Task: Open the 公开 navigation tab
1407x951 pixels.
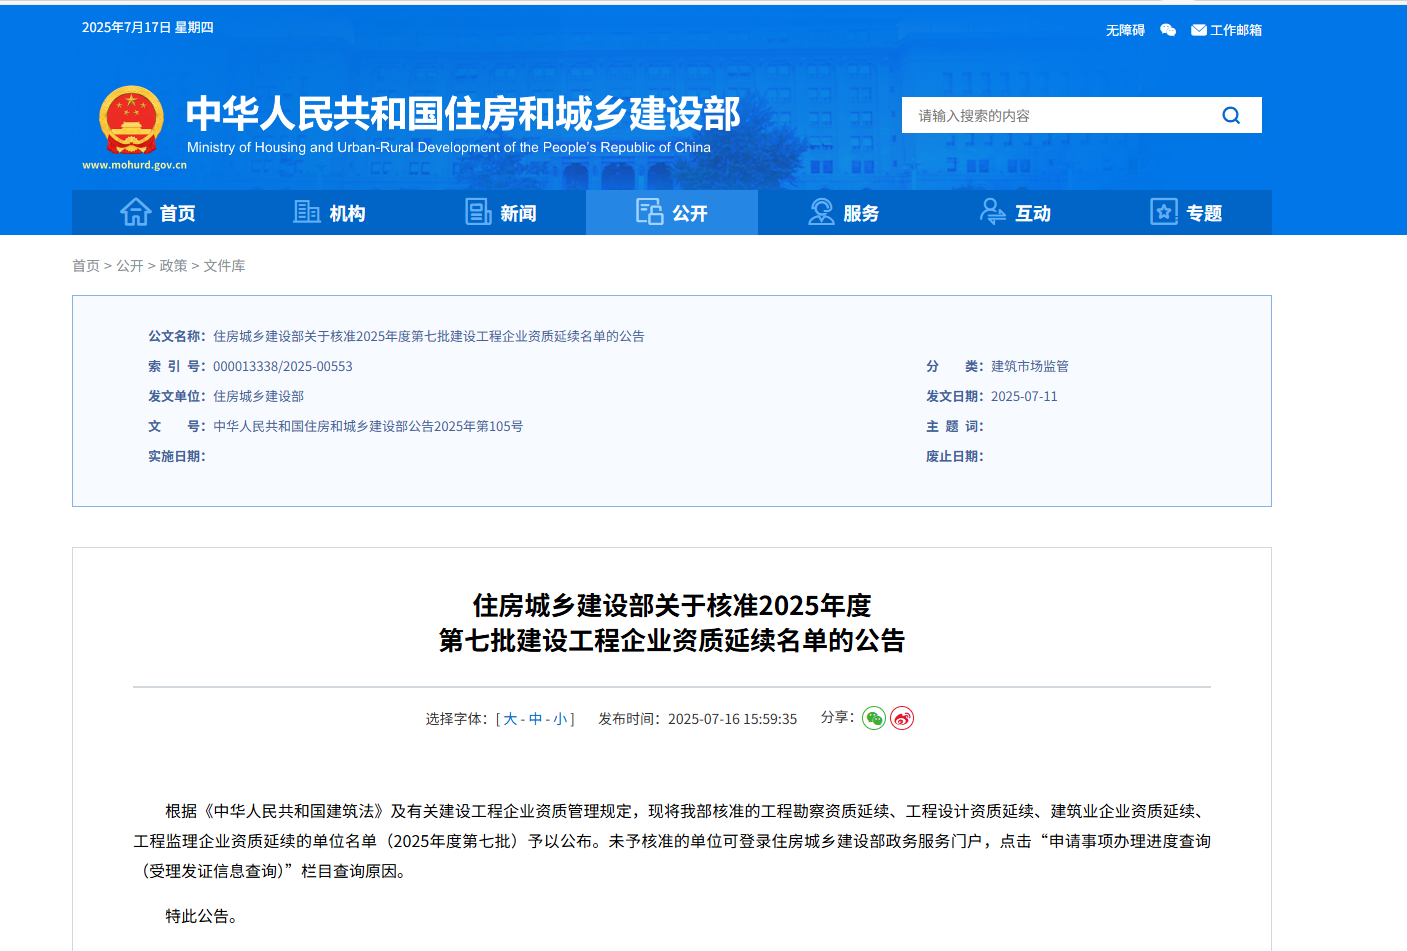Action: coord(672,213)
